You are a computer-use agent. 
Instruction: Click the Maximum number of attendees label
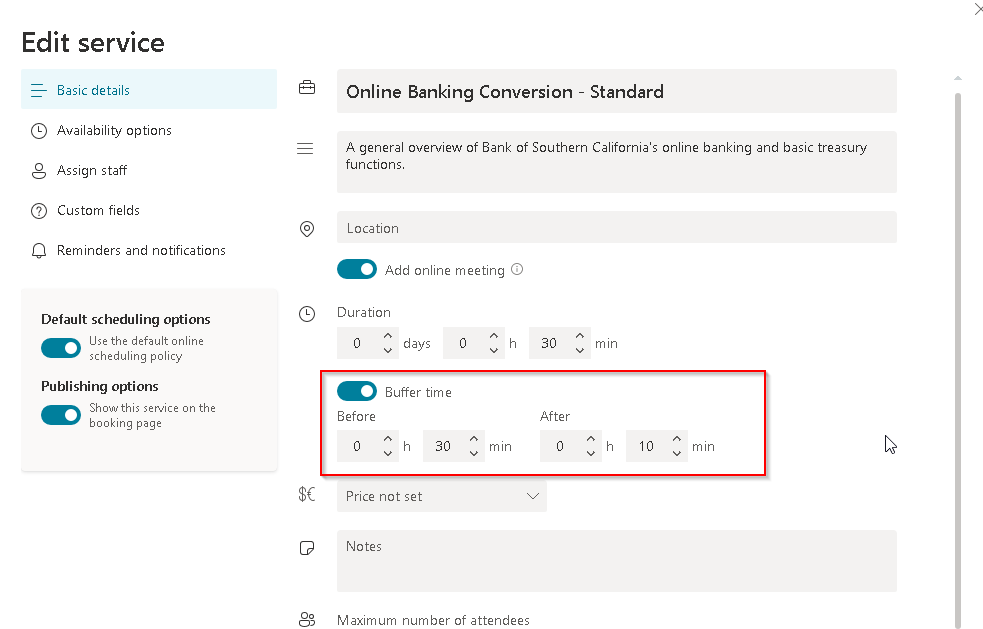433,620
